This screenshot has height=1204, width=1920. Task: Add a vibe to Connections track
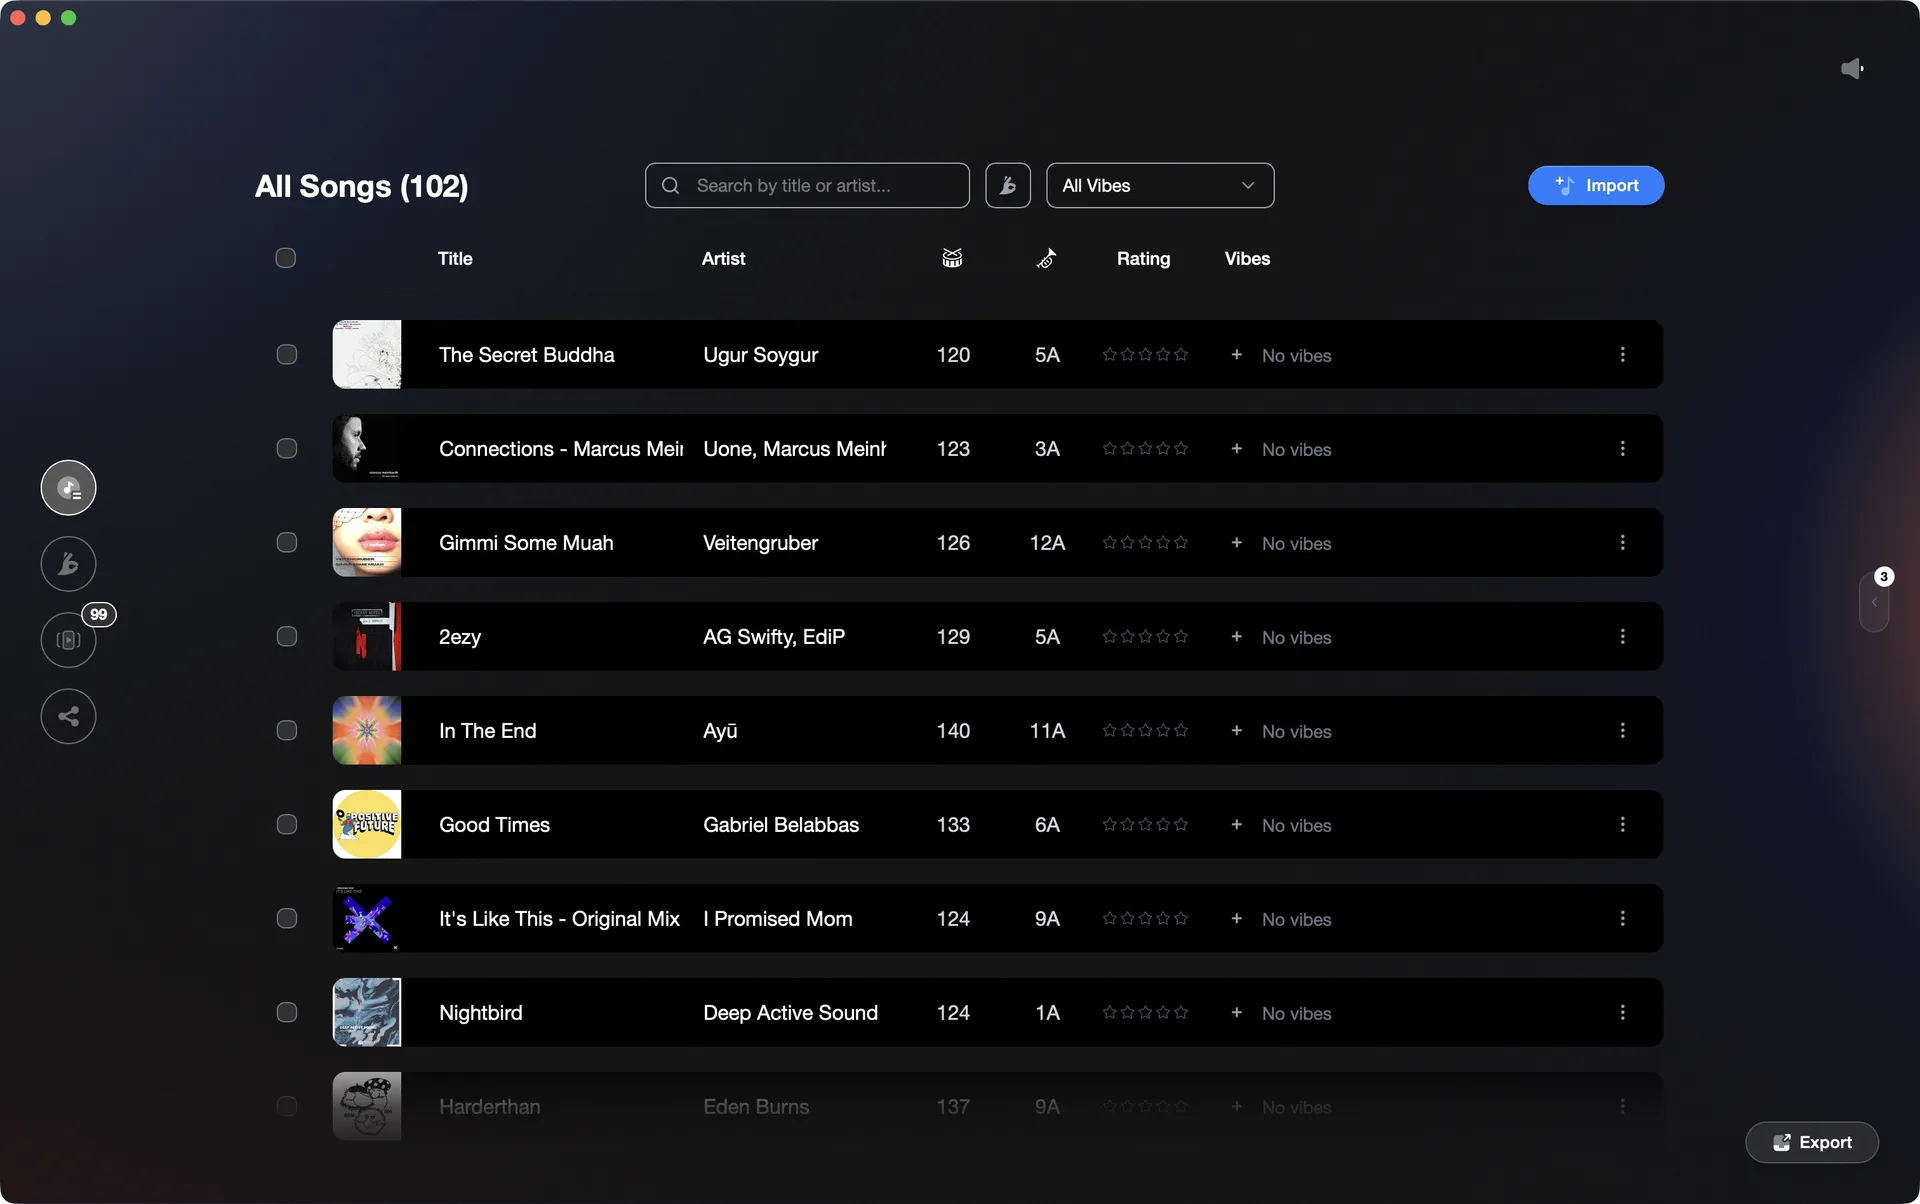click(1237, 448)
